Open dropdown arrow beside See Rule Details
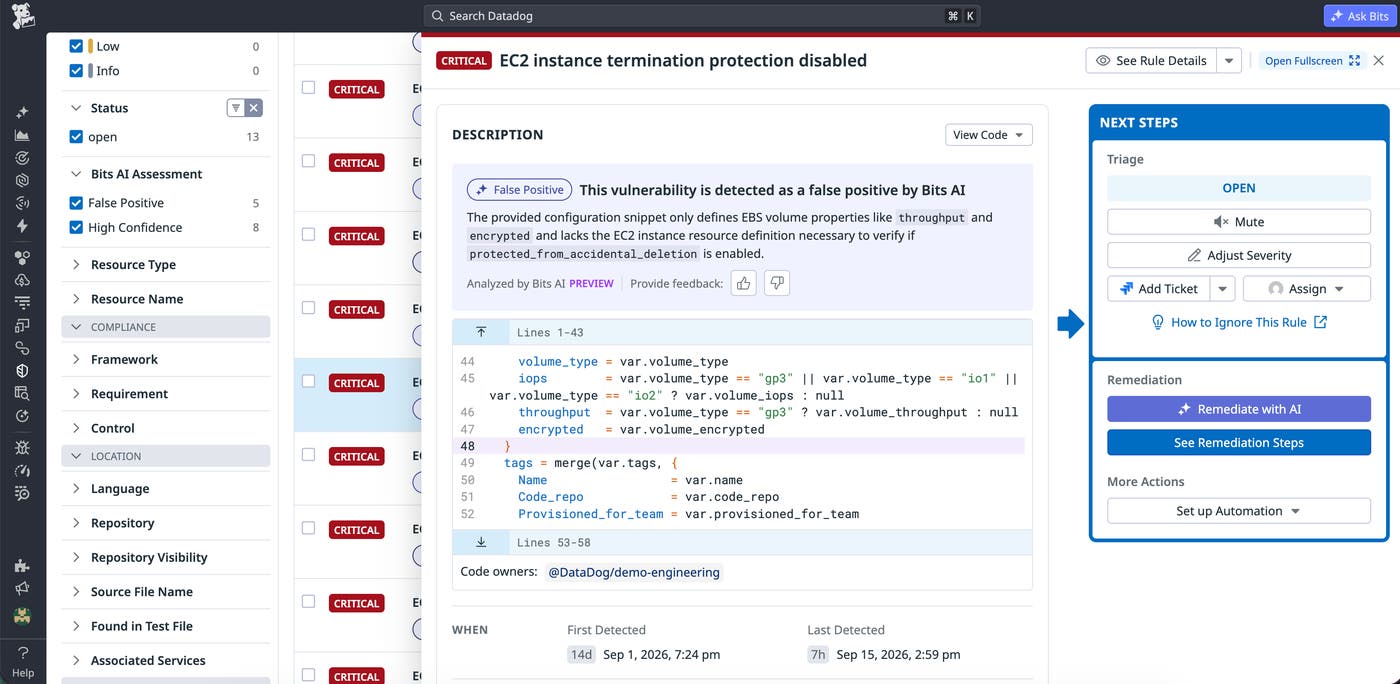The width and height of the screenshot is (1400, 684). (x=1230, y=61)
